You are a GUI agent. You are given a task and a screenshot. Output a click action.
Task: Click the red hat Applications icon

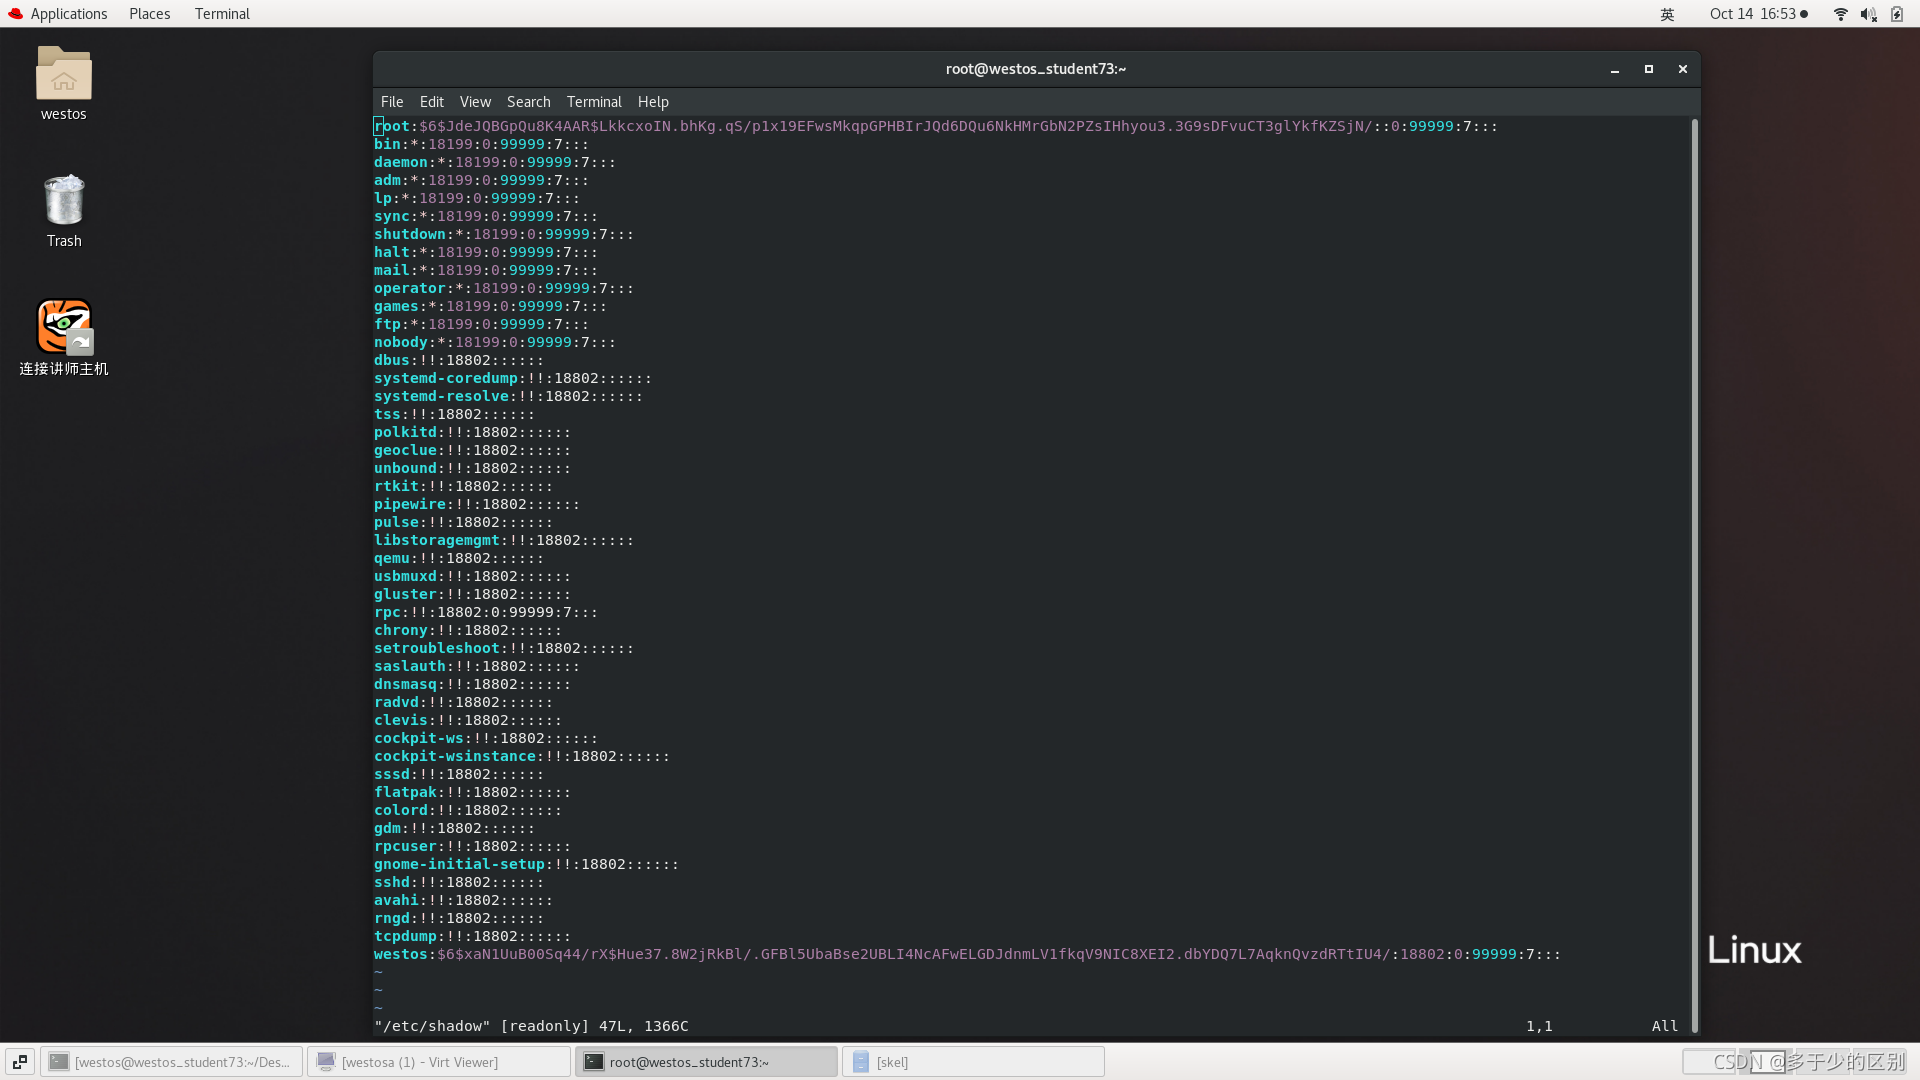point(15,14)
